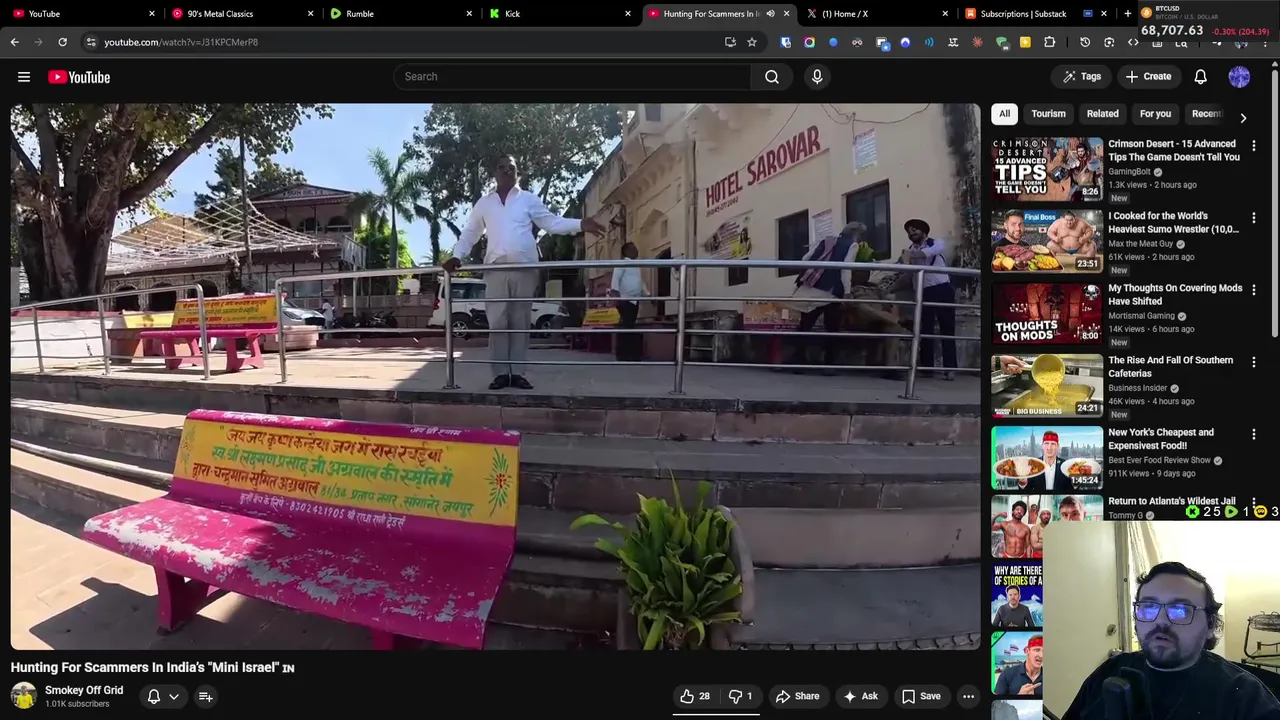
Task: Select the Related filter chip
Action: (x=1102, y=114)
